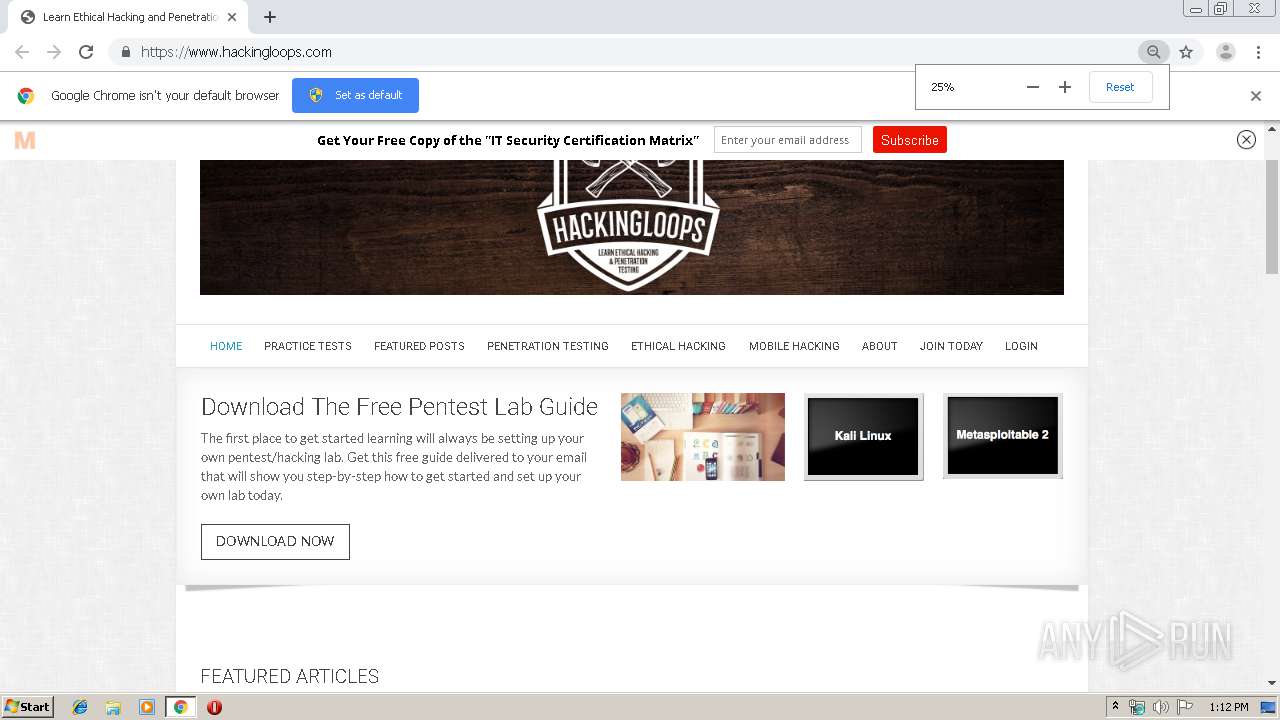Click the orange M logo on banner
The image size is (1280, 720).
click(x=25, y=140)
